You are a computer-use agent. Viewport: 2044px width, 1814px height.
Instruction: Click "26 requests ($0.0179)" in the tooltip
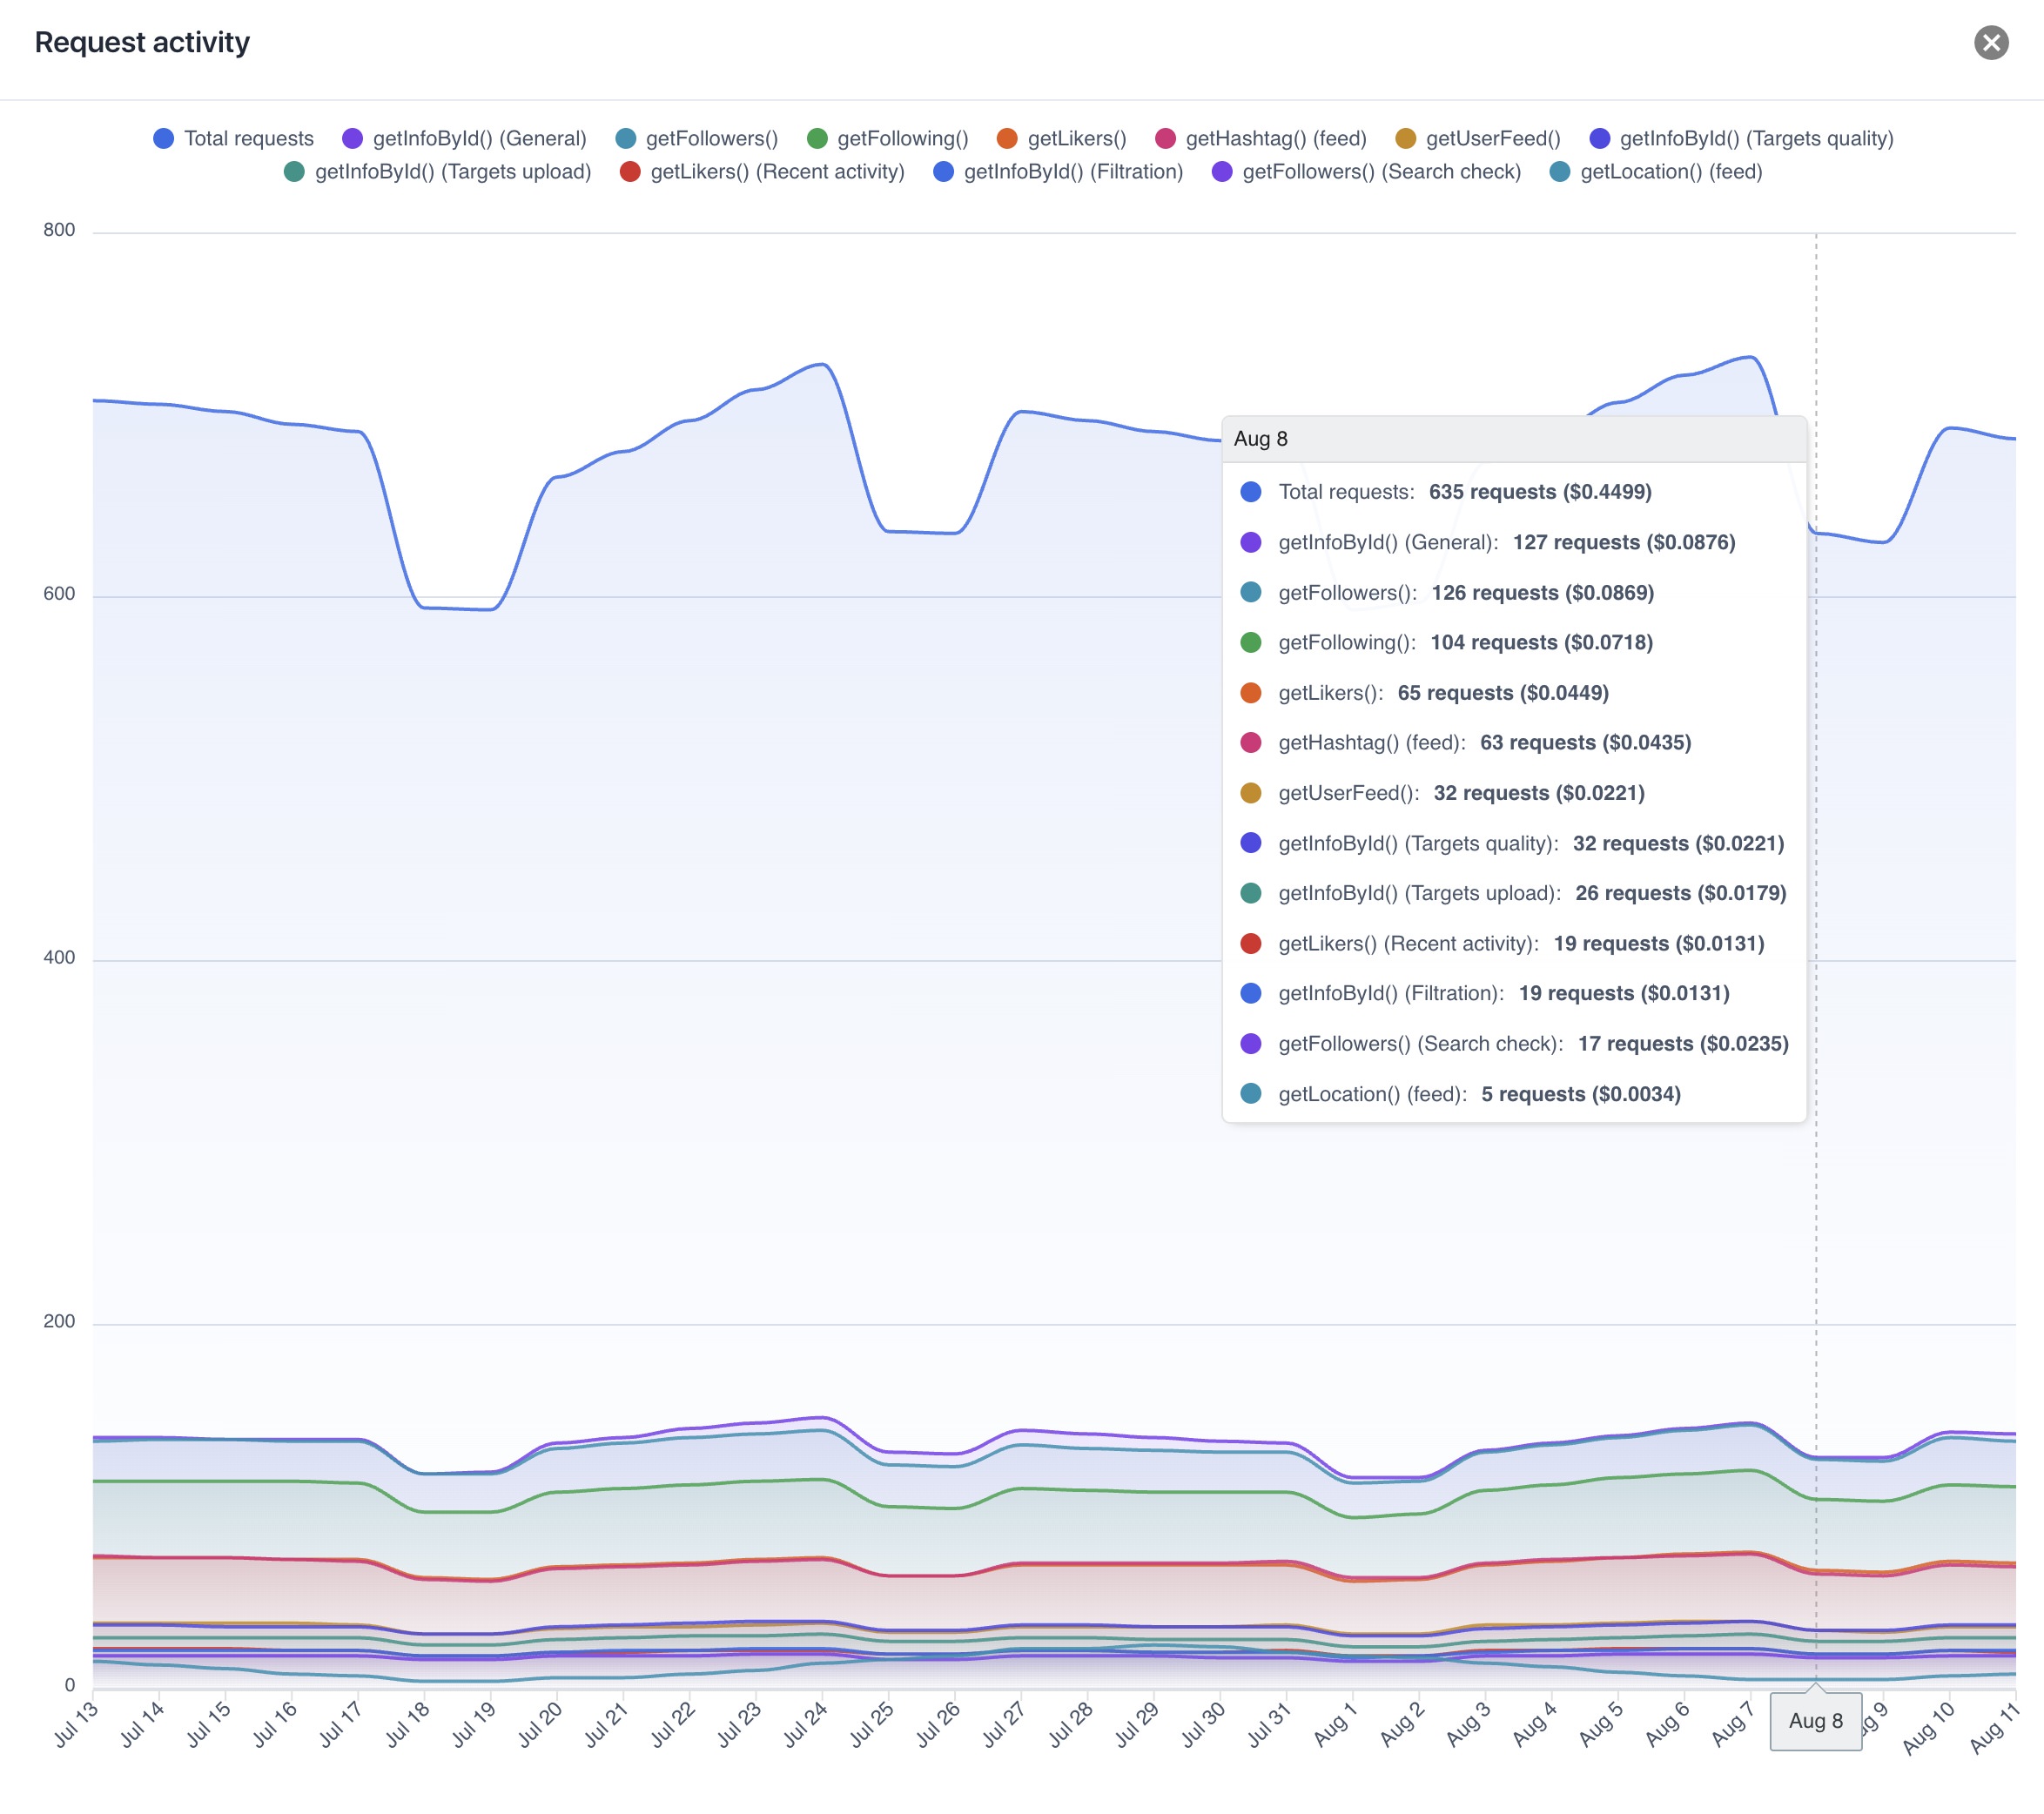[x=1681, y=893]
